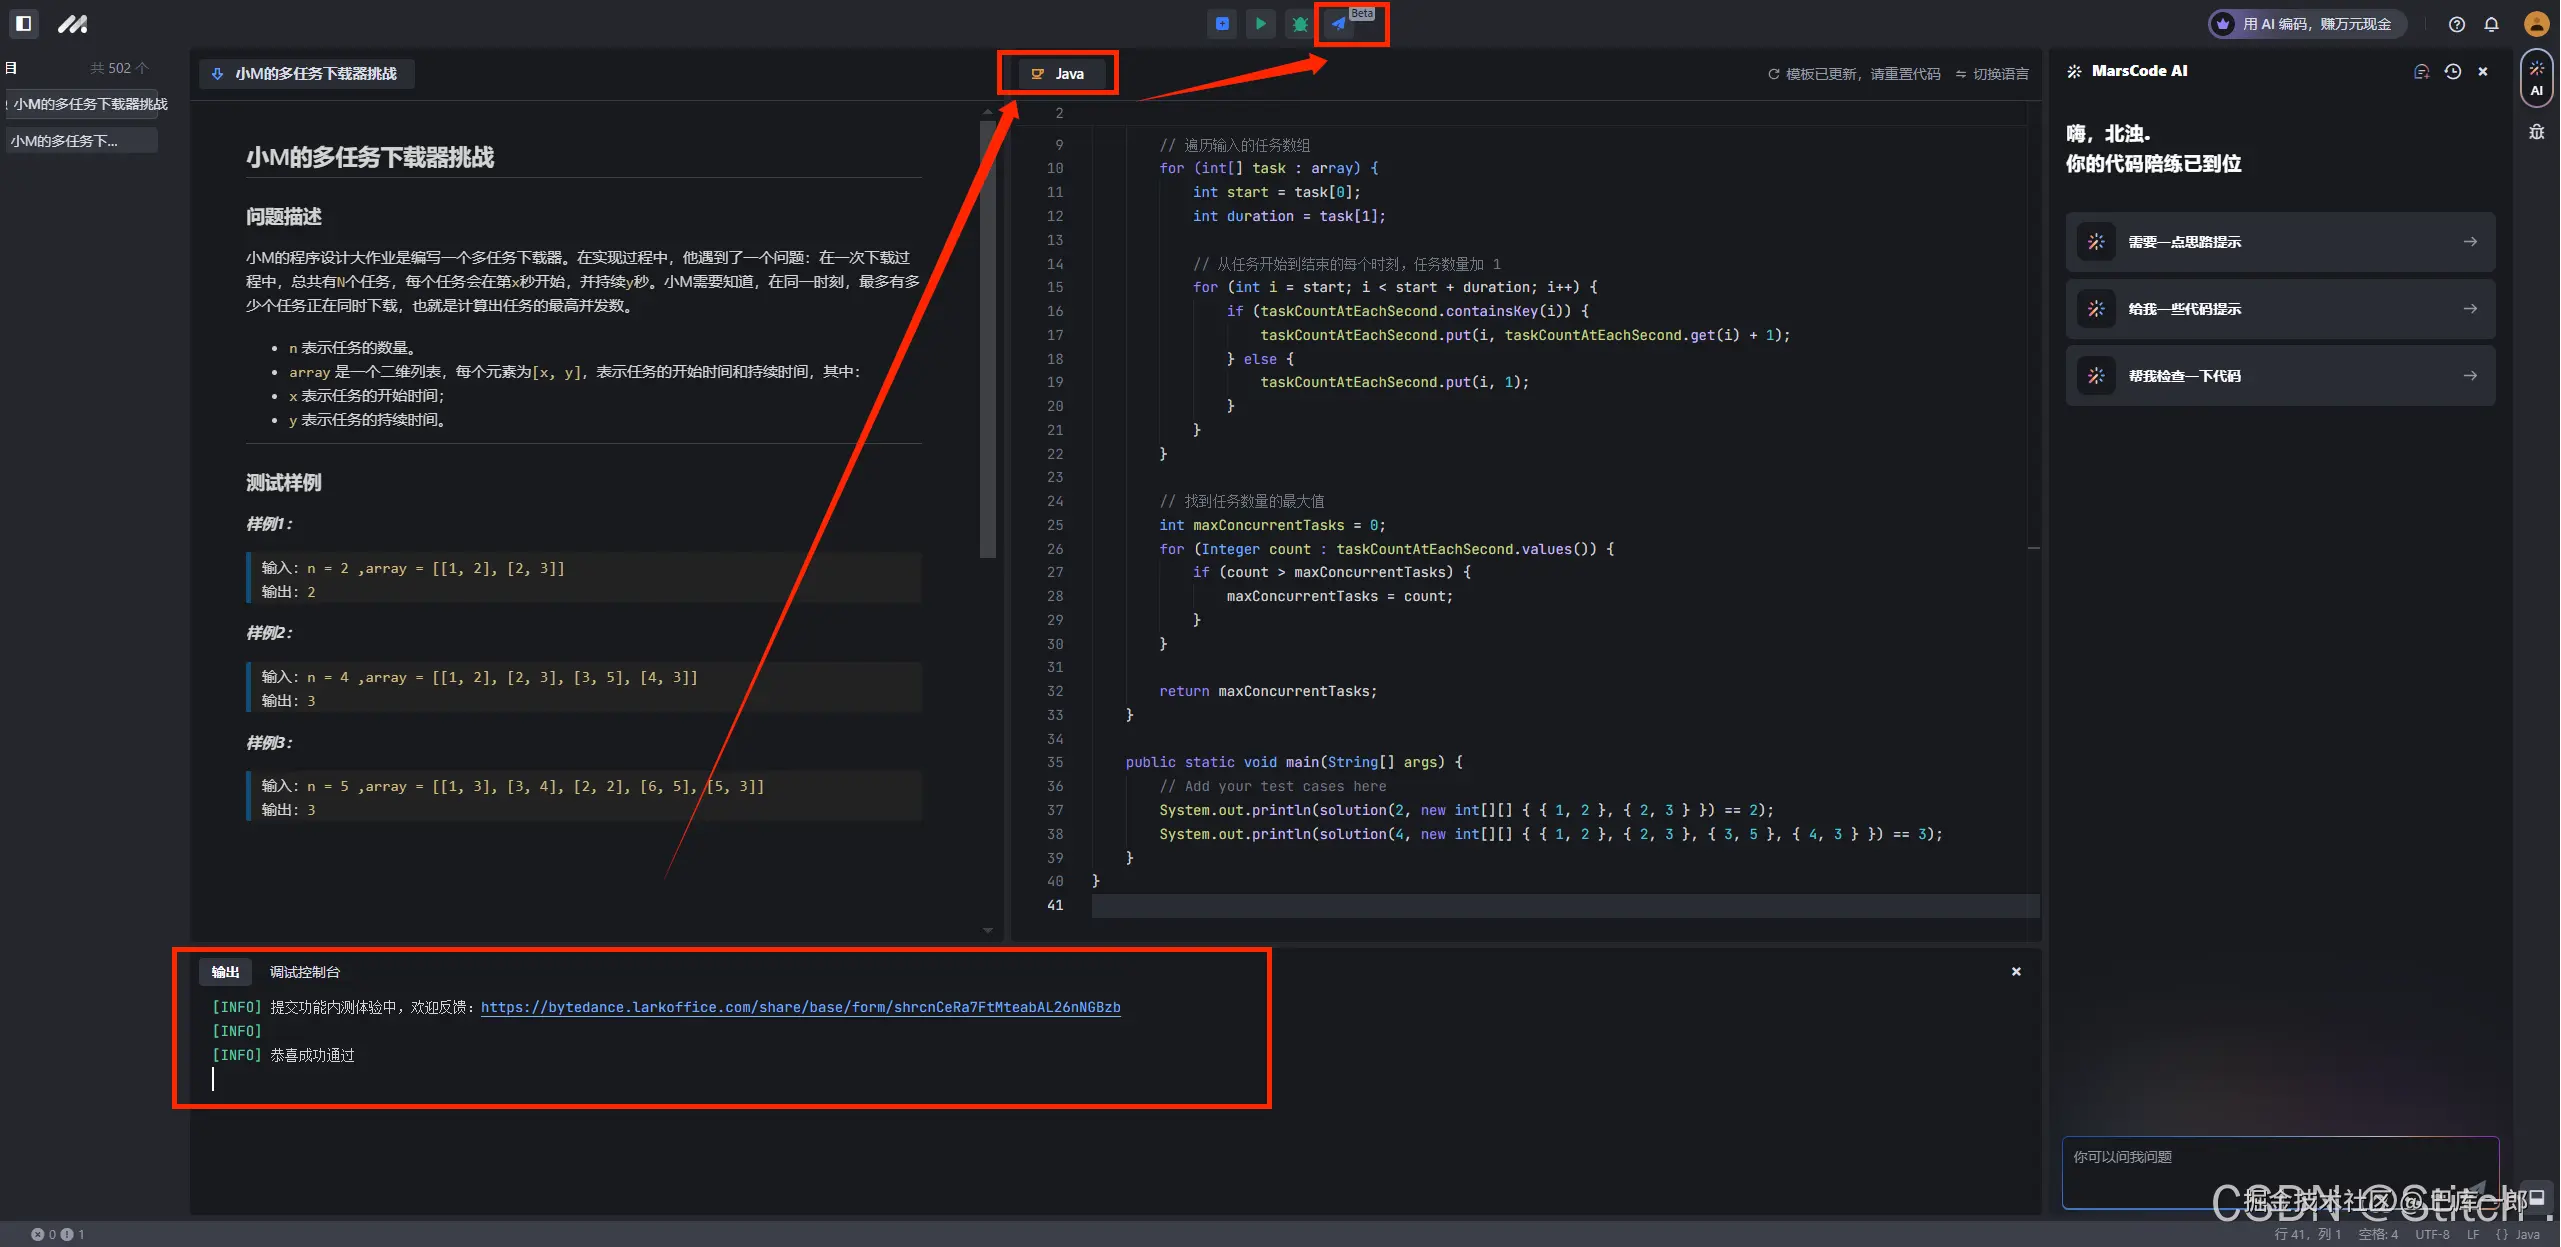Click the blue add test button
The width and height of the screenshot is (2561, 1247).
1222,24
